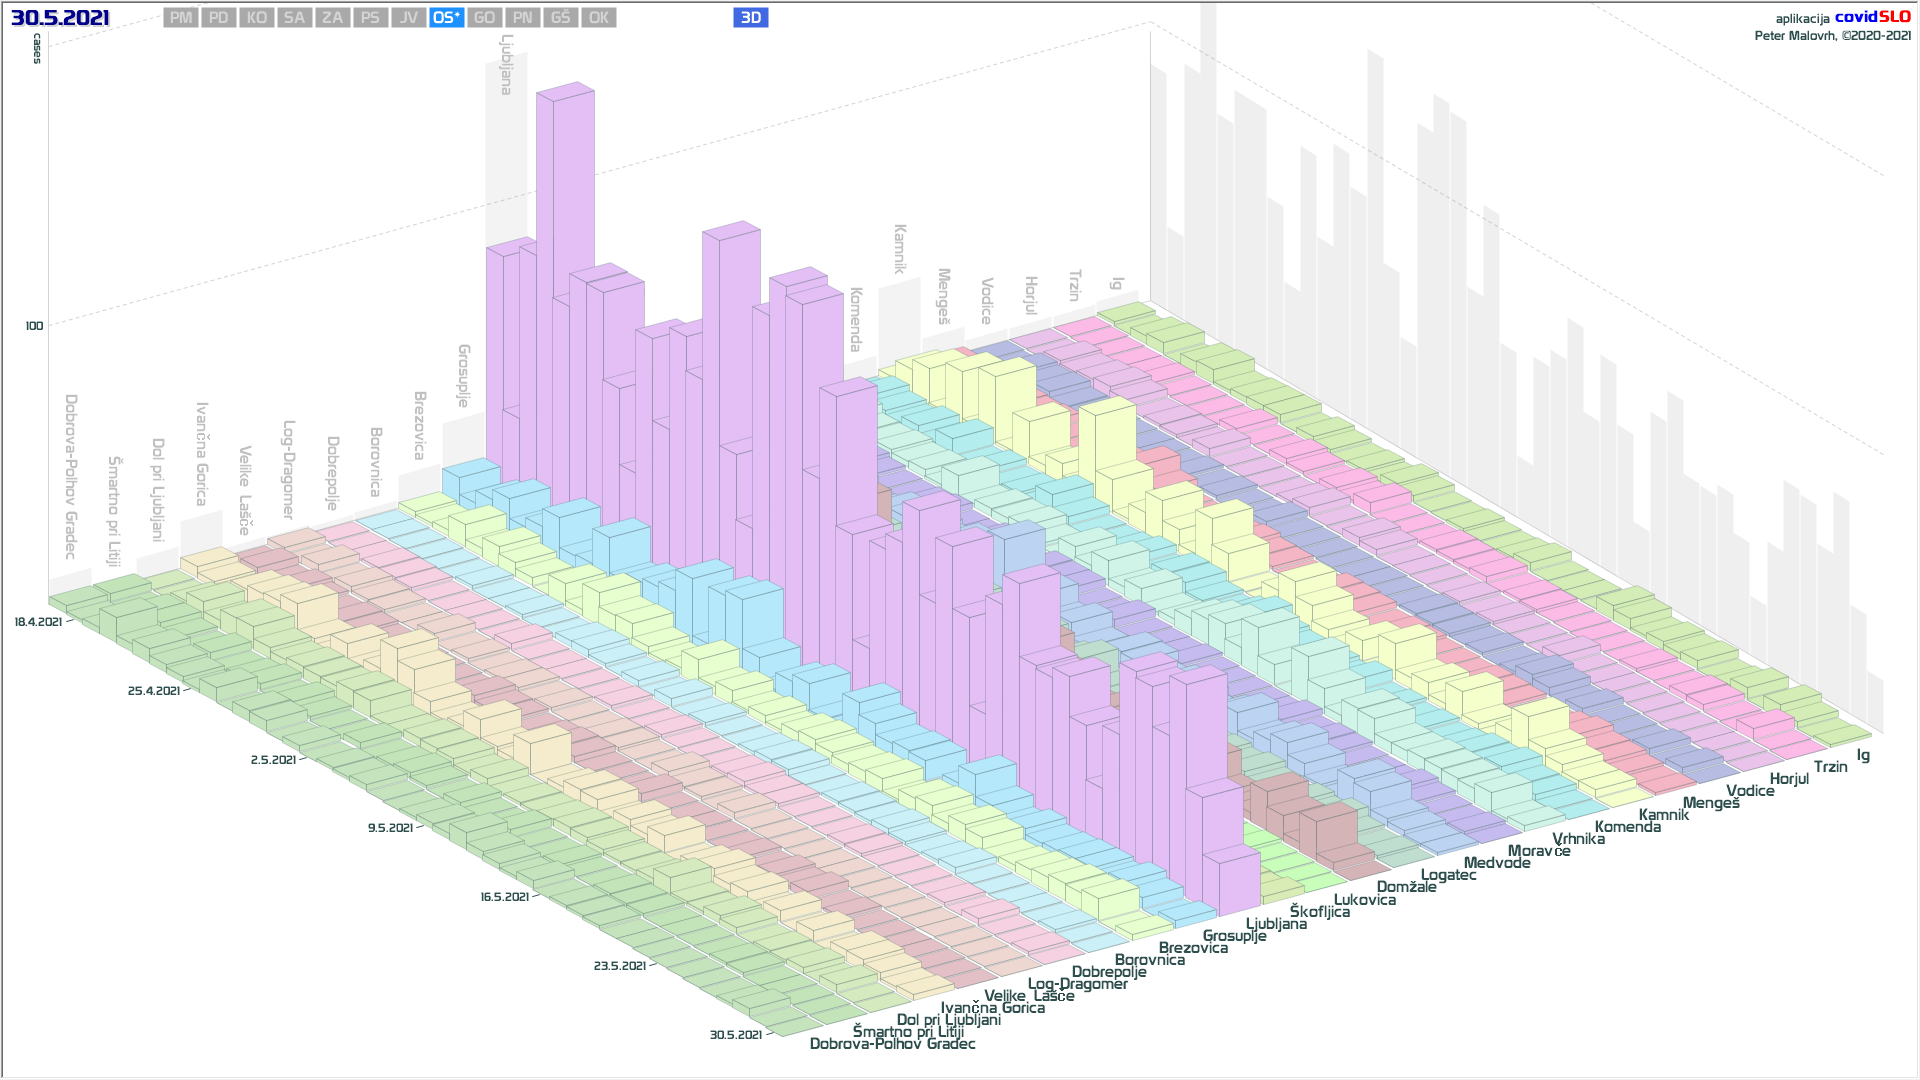Select the PN region button
This screenshot has width=1920, height=1080.
tap(522, 18)
